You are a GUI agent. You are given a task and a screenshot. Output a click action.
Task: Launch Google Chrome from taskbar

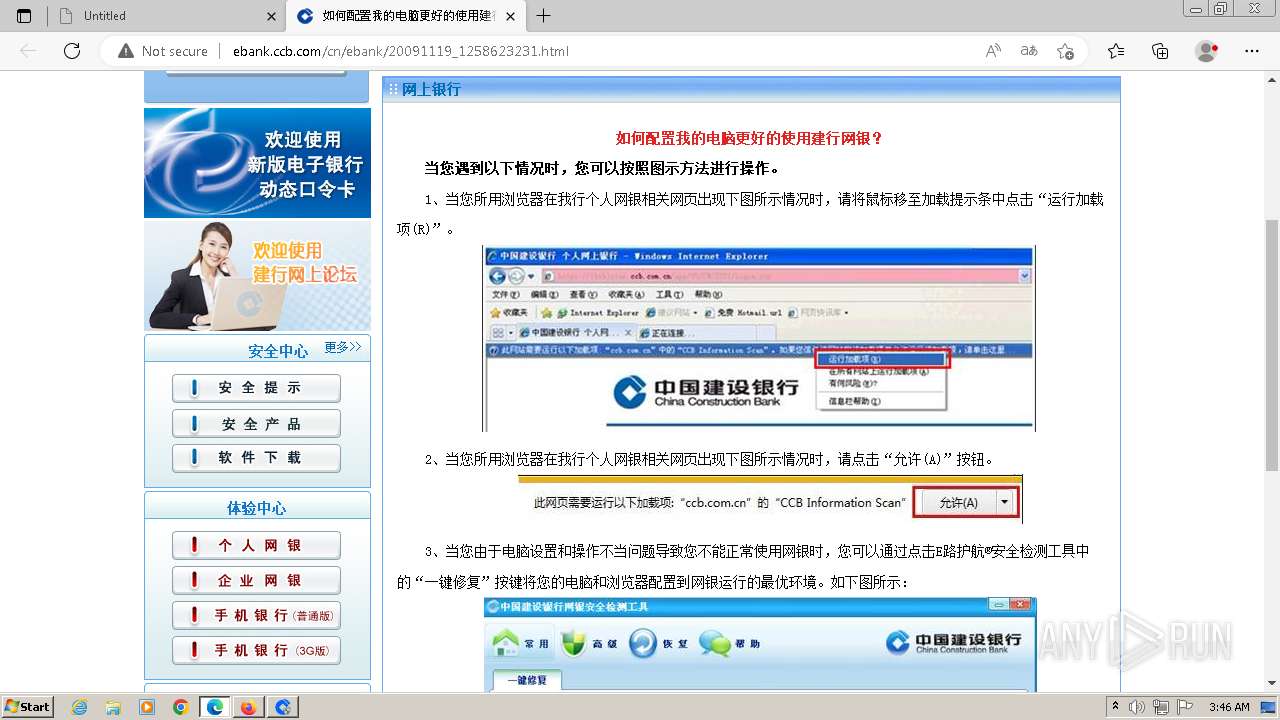[x=181, y=707]
